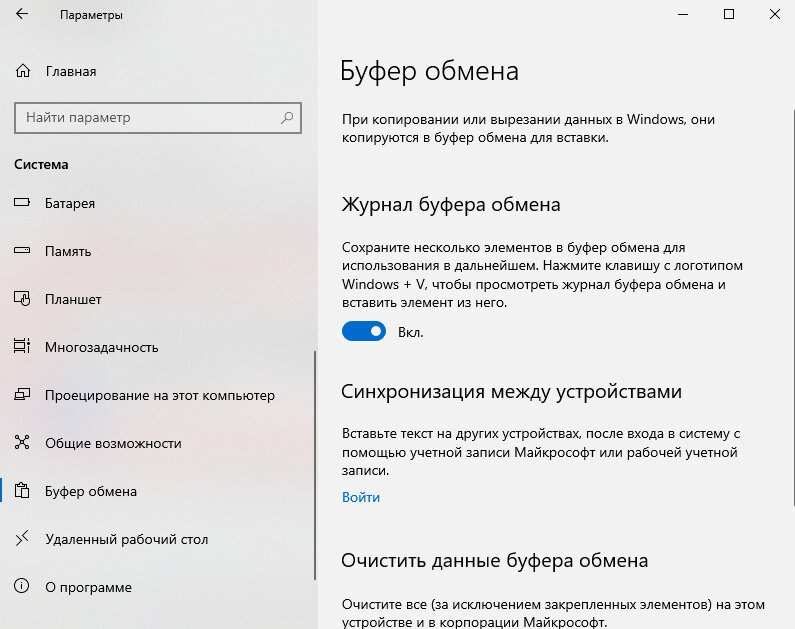Click the Батарея battery icon

(x=22, y=203)
